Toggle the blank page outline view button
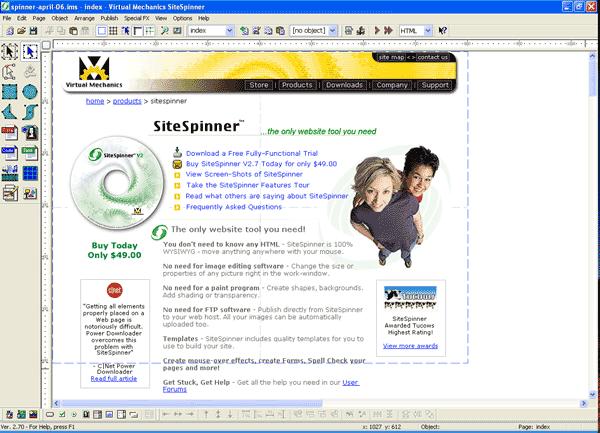The width and height of the screenshot is (600, 433). click(x=101, y=31)
